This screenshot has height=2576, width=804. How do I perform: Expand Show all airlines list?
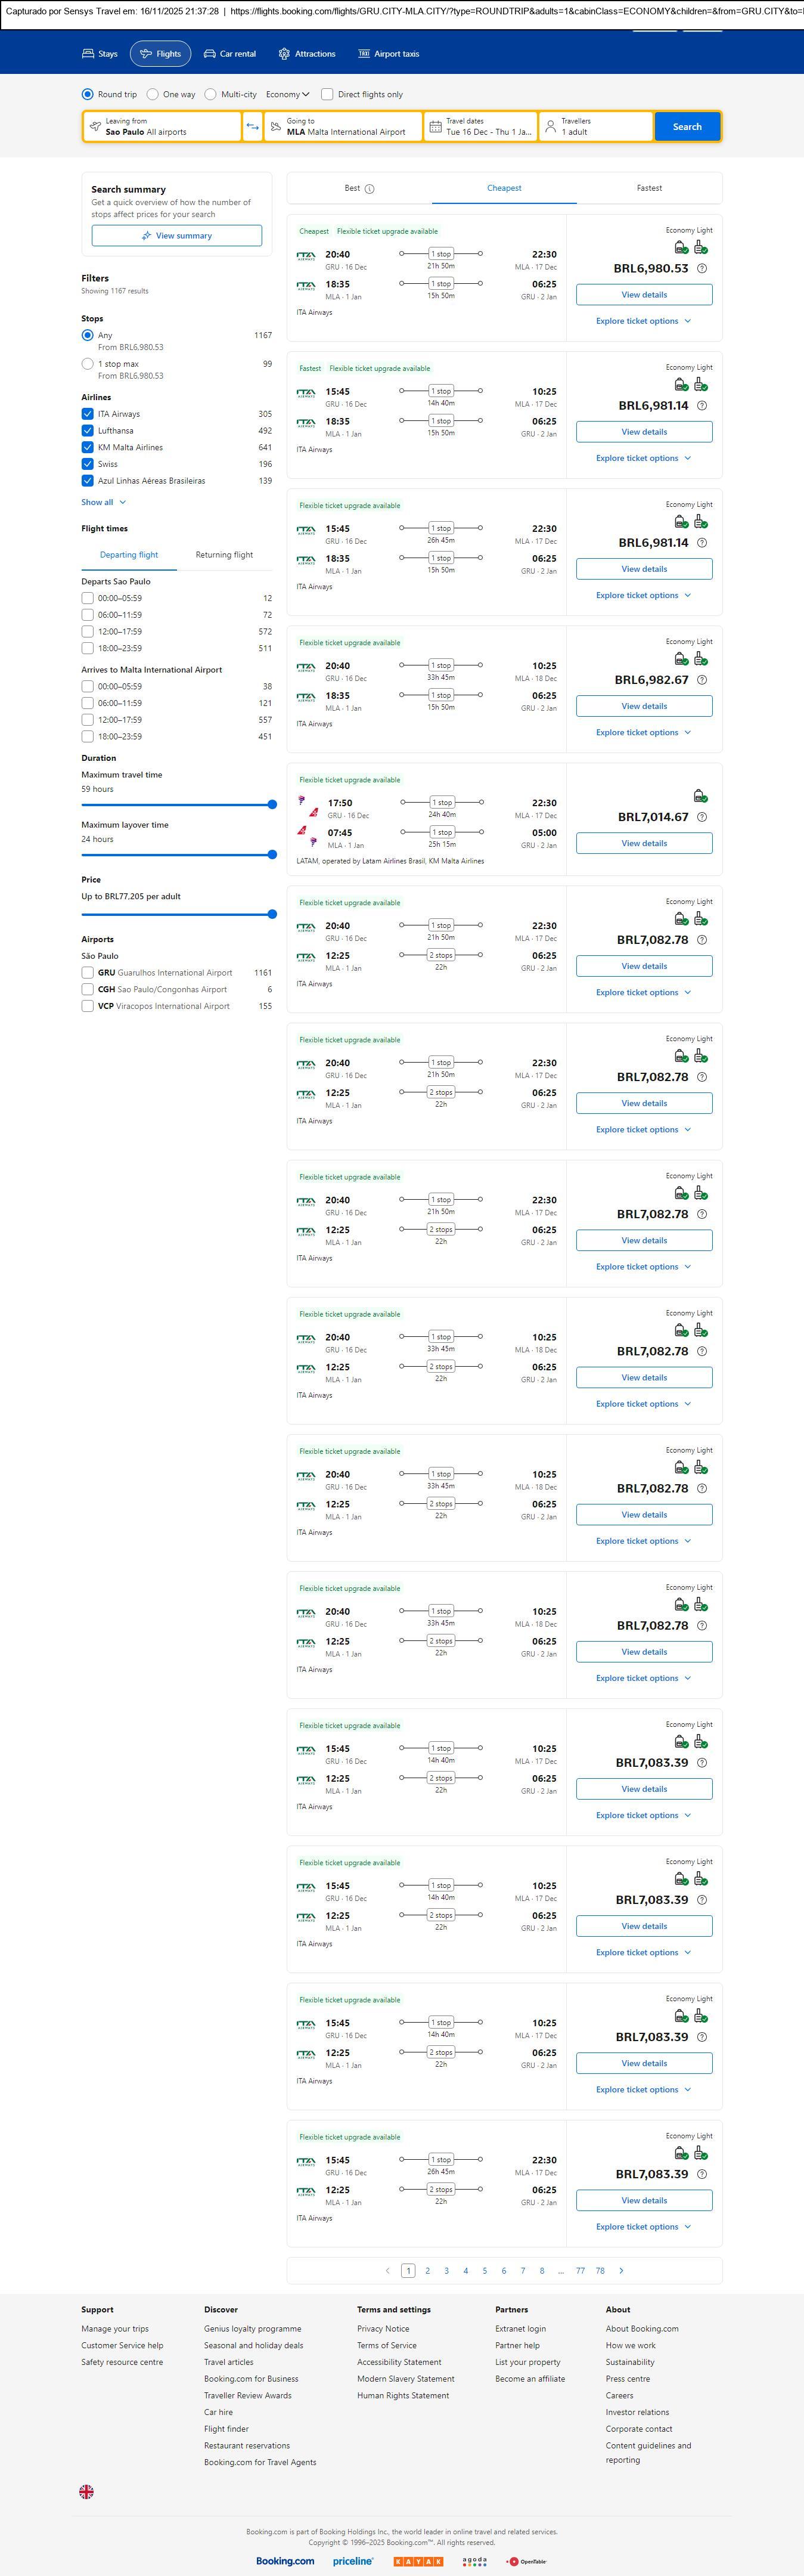tap(104, 502)
